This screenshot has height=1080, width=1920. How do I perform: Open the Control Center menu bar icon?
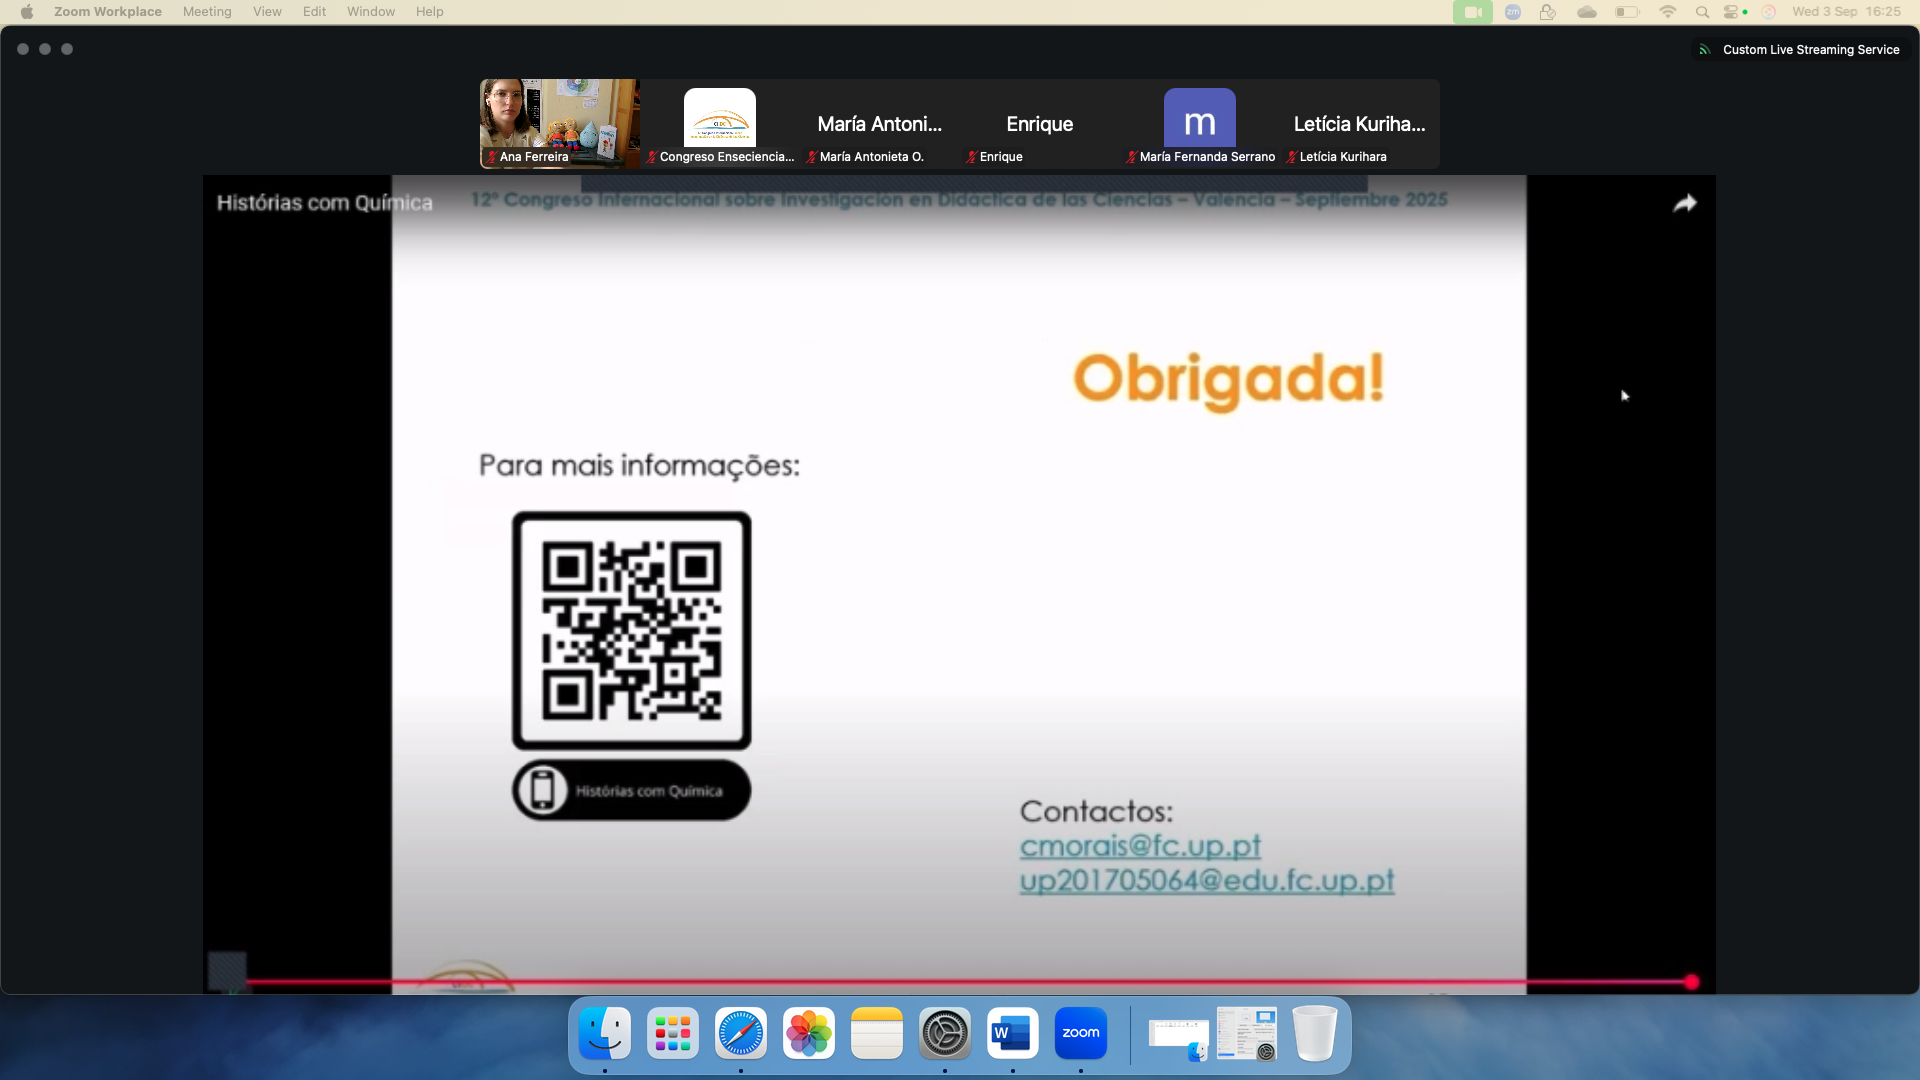click(x=1733, y=12)
